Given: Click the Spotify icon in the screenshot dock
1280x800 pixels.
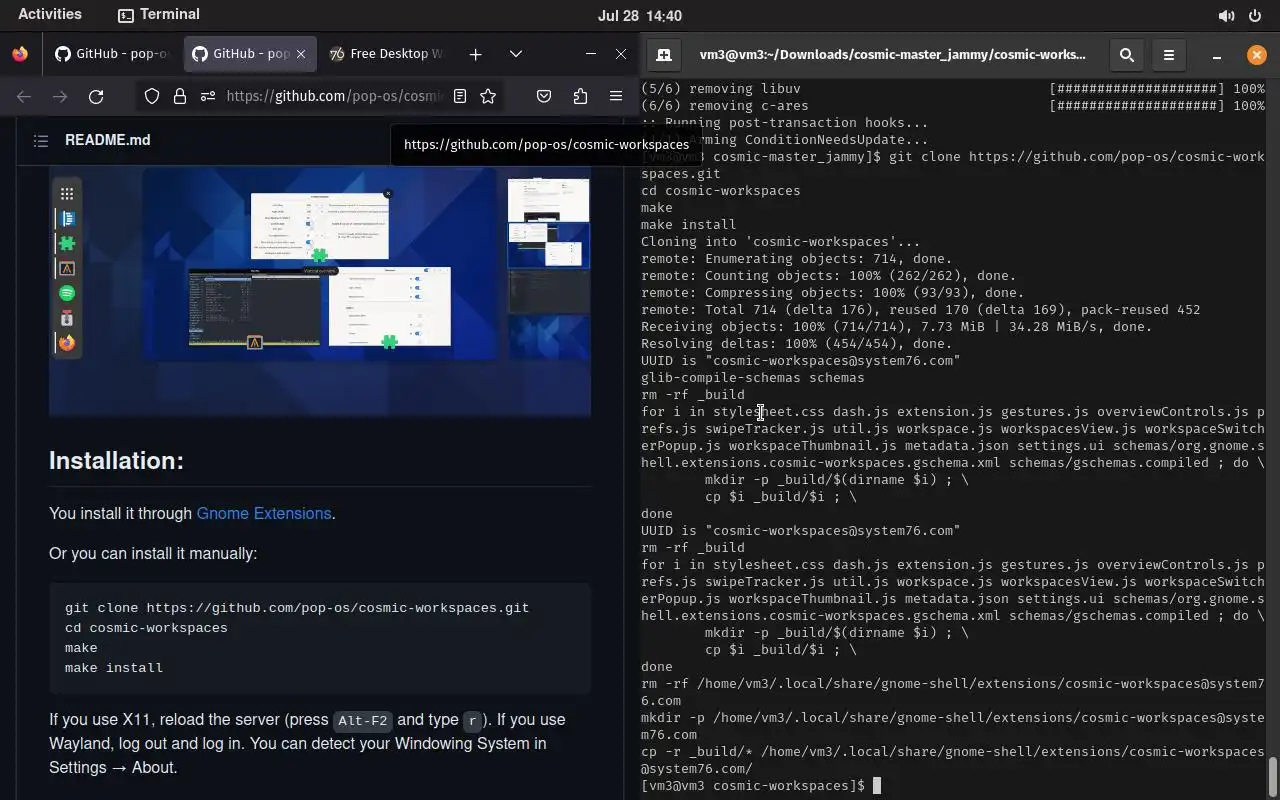Looking at the screenshot, I should click(67, 293).
